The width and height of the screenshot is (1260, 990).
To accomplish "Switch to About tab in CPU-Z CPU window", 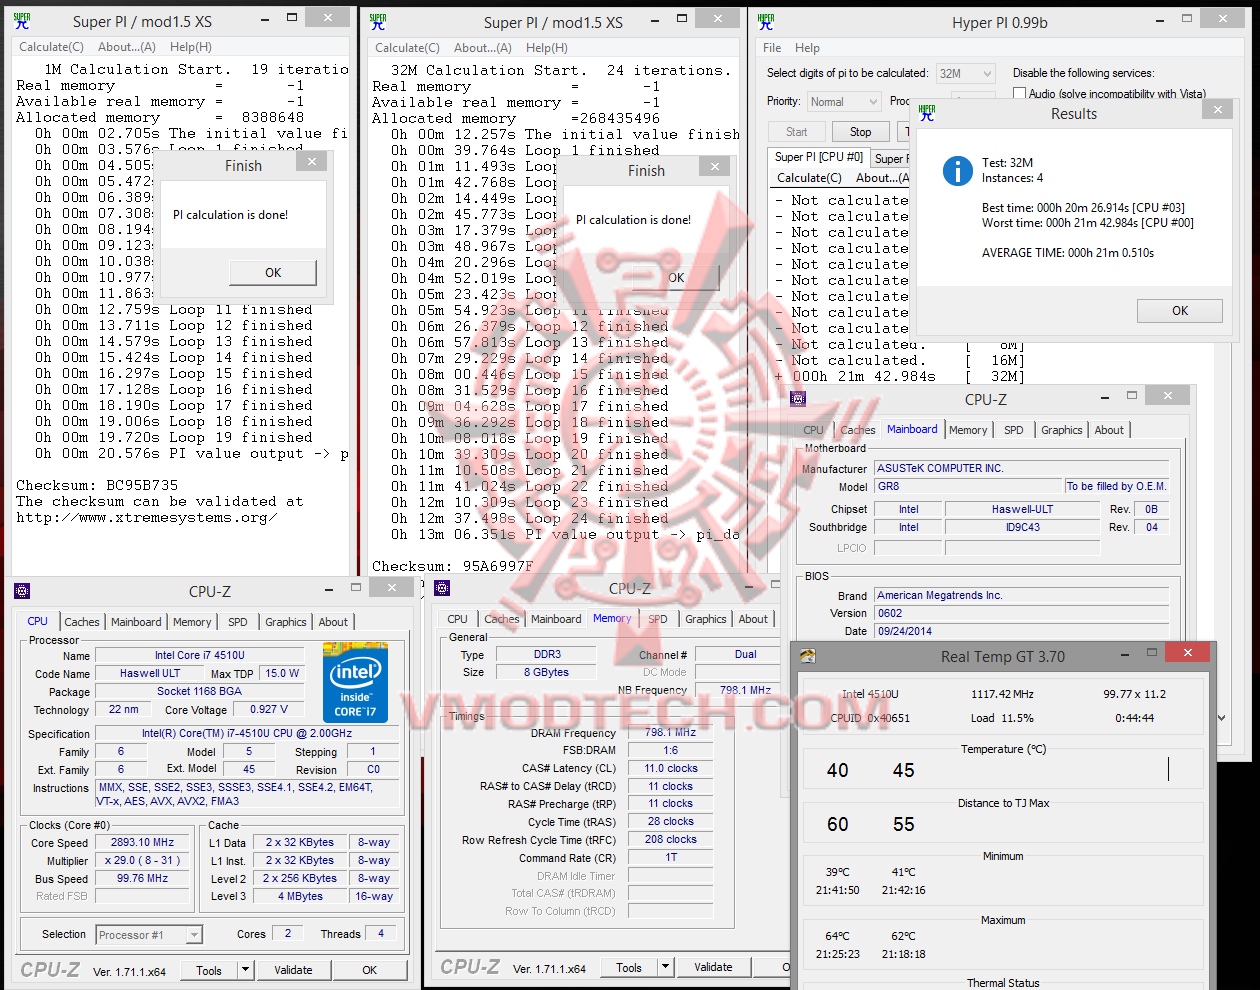I will point(333,622).
